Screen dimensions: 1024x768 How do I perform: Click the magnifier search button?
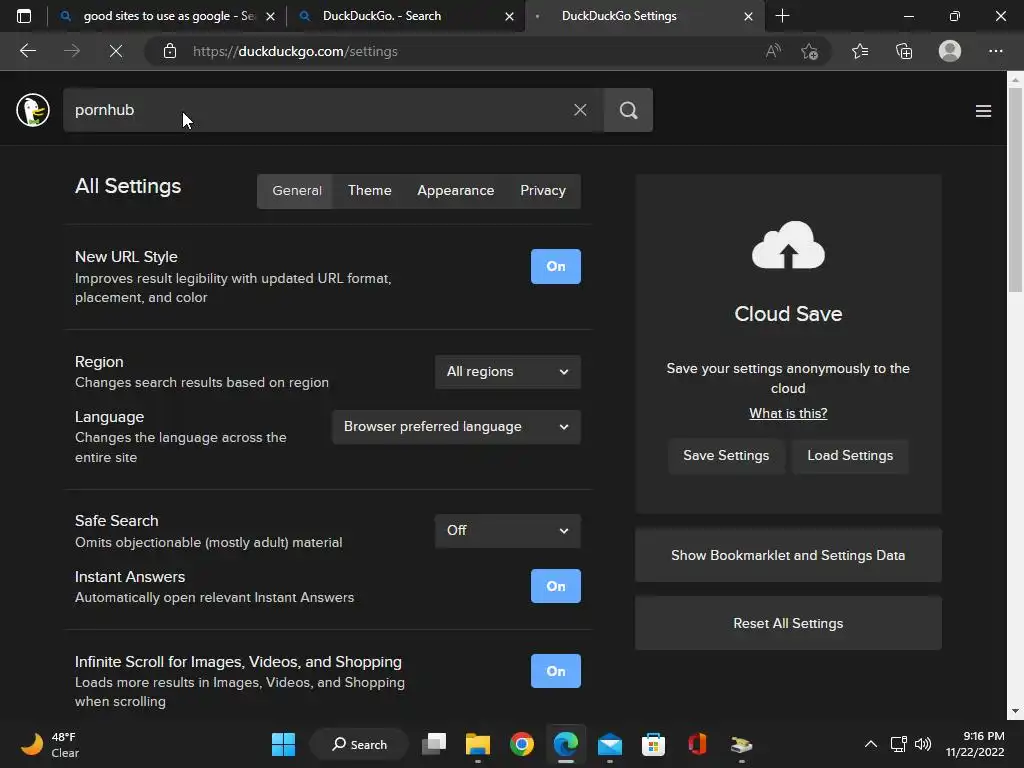coord(628,110)
